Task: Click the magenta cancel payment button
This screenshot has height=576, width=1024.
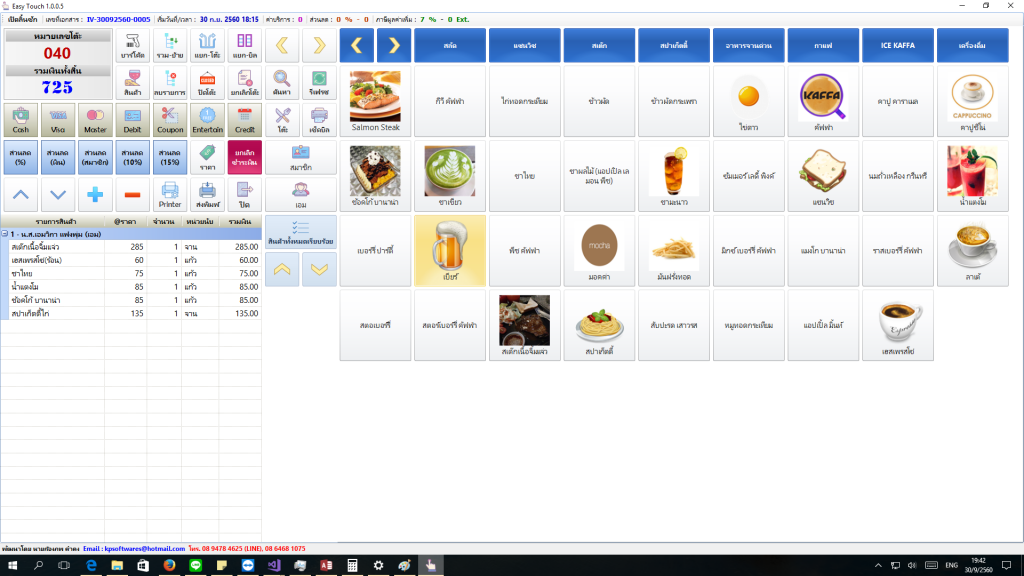Action: [245, 157]
